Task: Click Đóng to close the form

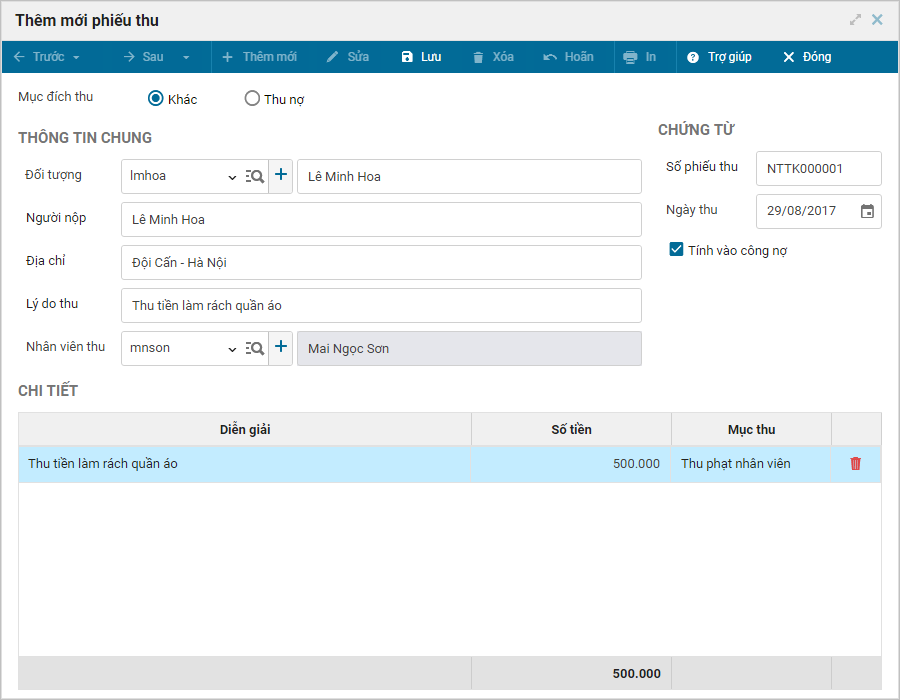Action: (x=807, y=57)
